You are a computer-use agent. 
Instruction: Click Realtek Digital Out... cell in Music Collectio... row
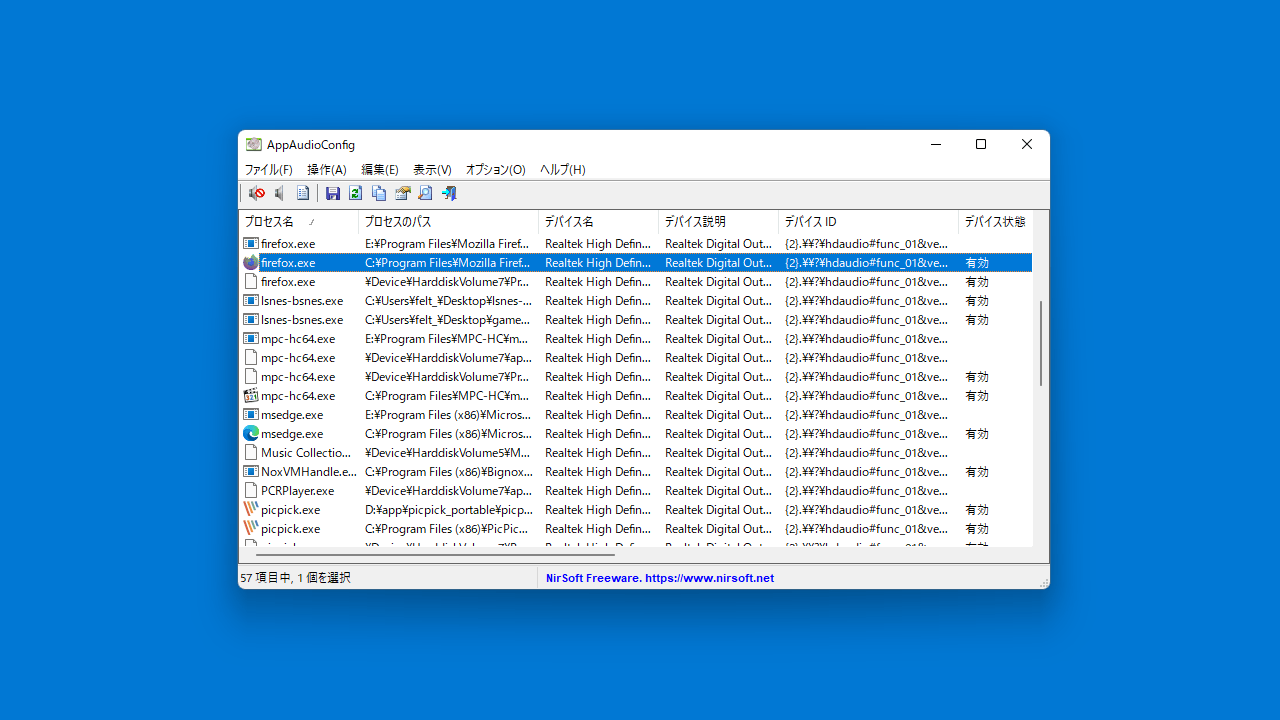[x=718, y=452]
